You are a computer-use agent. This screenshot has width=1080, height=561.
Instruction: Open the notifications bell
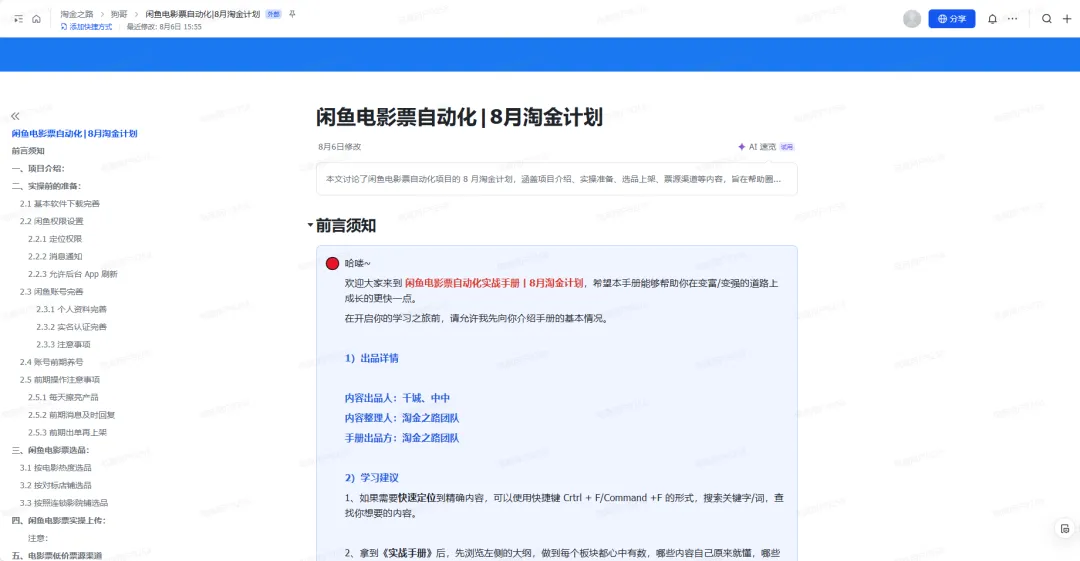(x=993, y=19)
